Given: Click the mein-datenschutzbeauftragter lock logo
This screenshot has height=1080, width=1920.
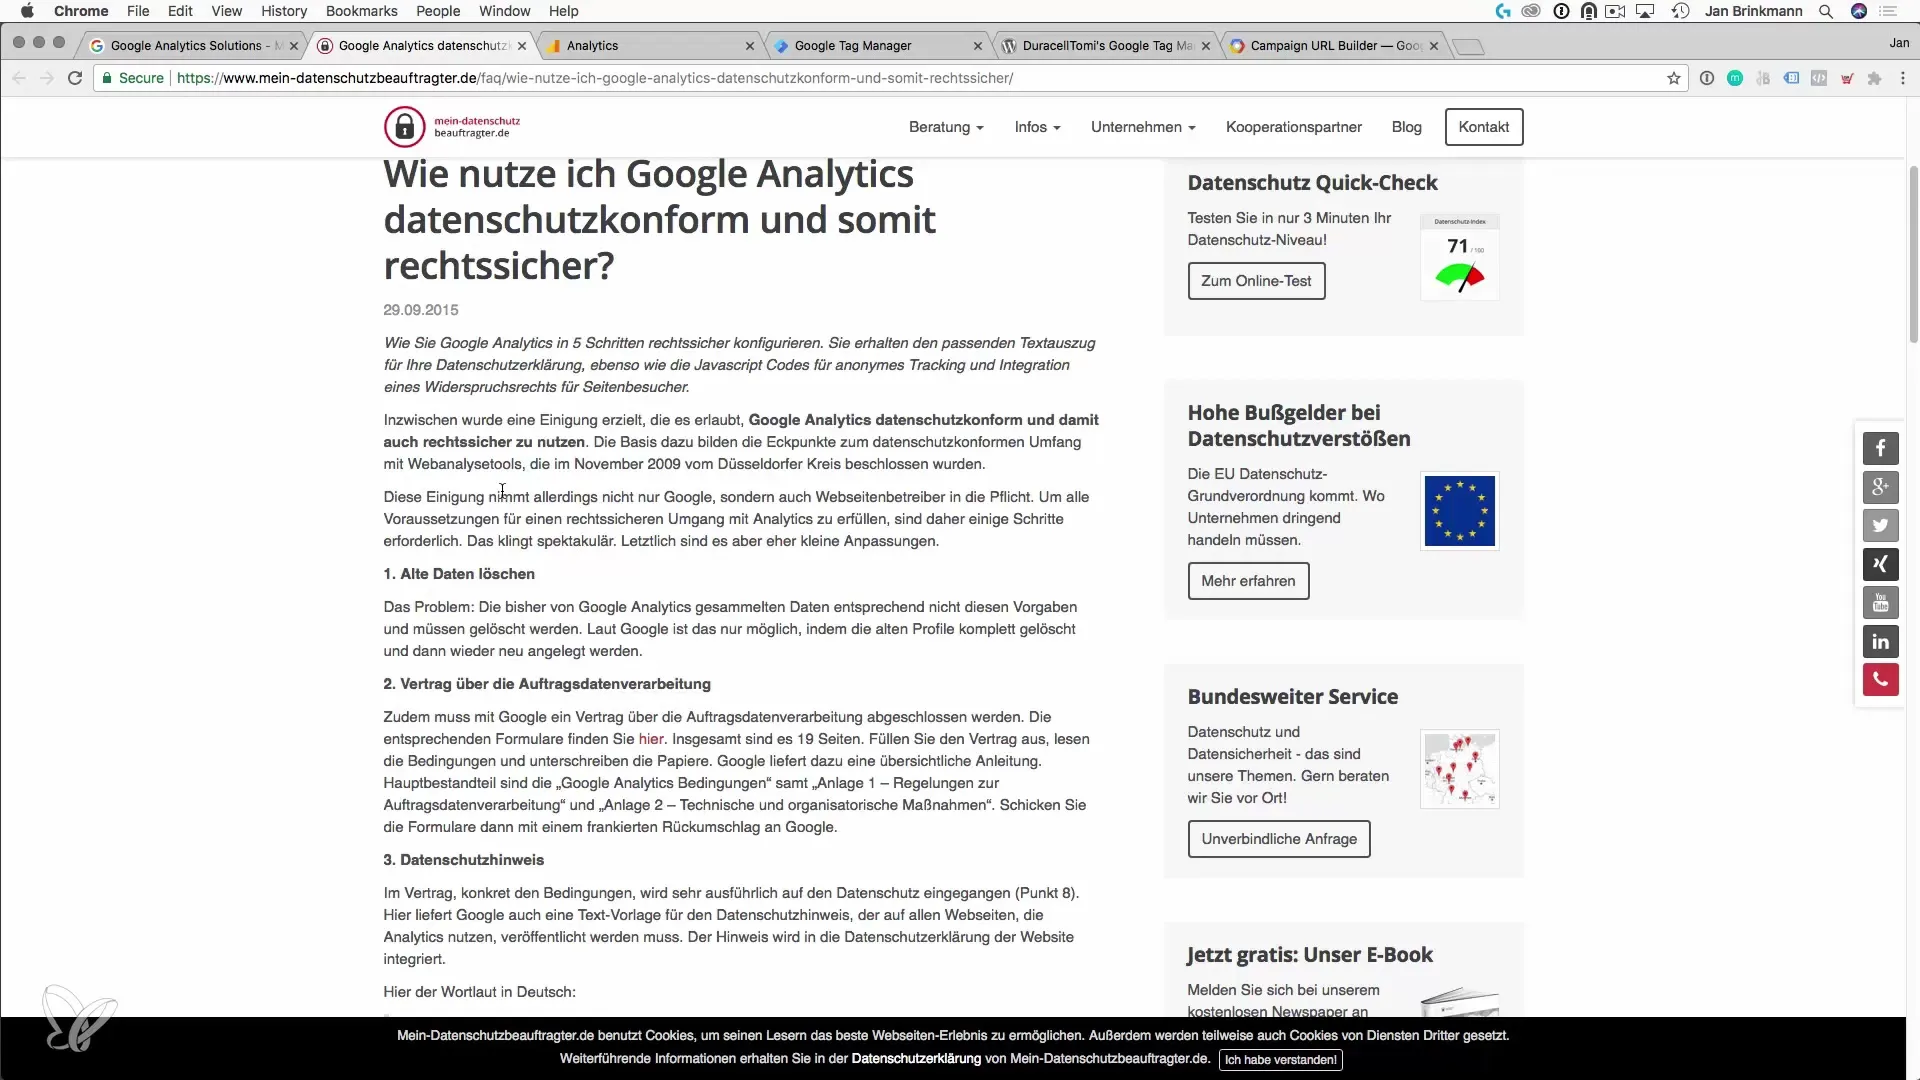Looking at the screenshot, I should [404, 127].
